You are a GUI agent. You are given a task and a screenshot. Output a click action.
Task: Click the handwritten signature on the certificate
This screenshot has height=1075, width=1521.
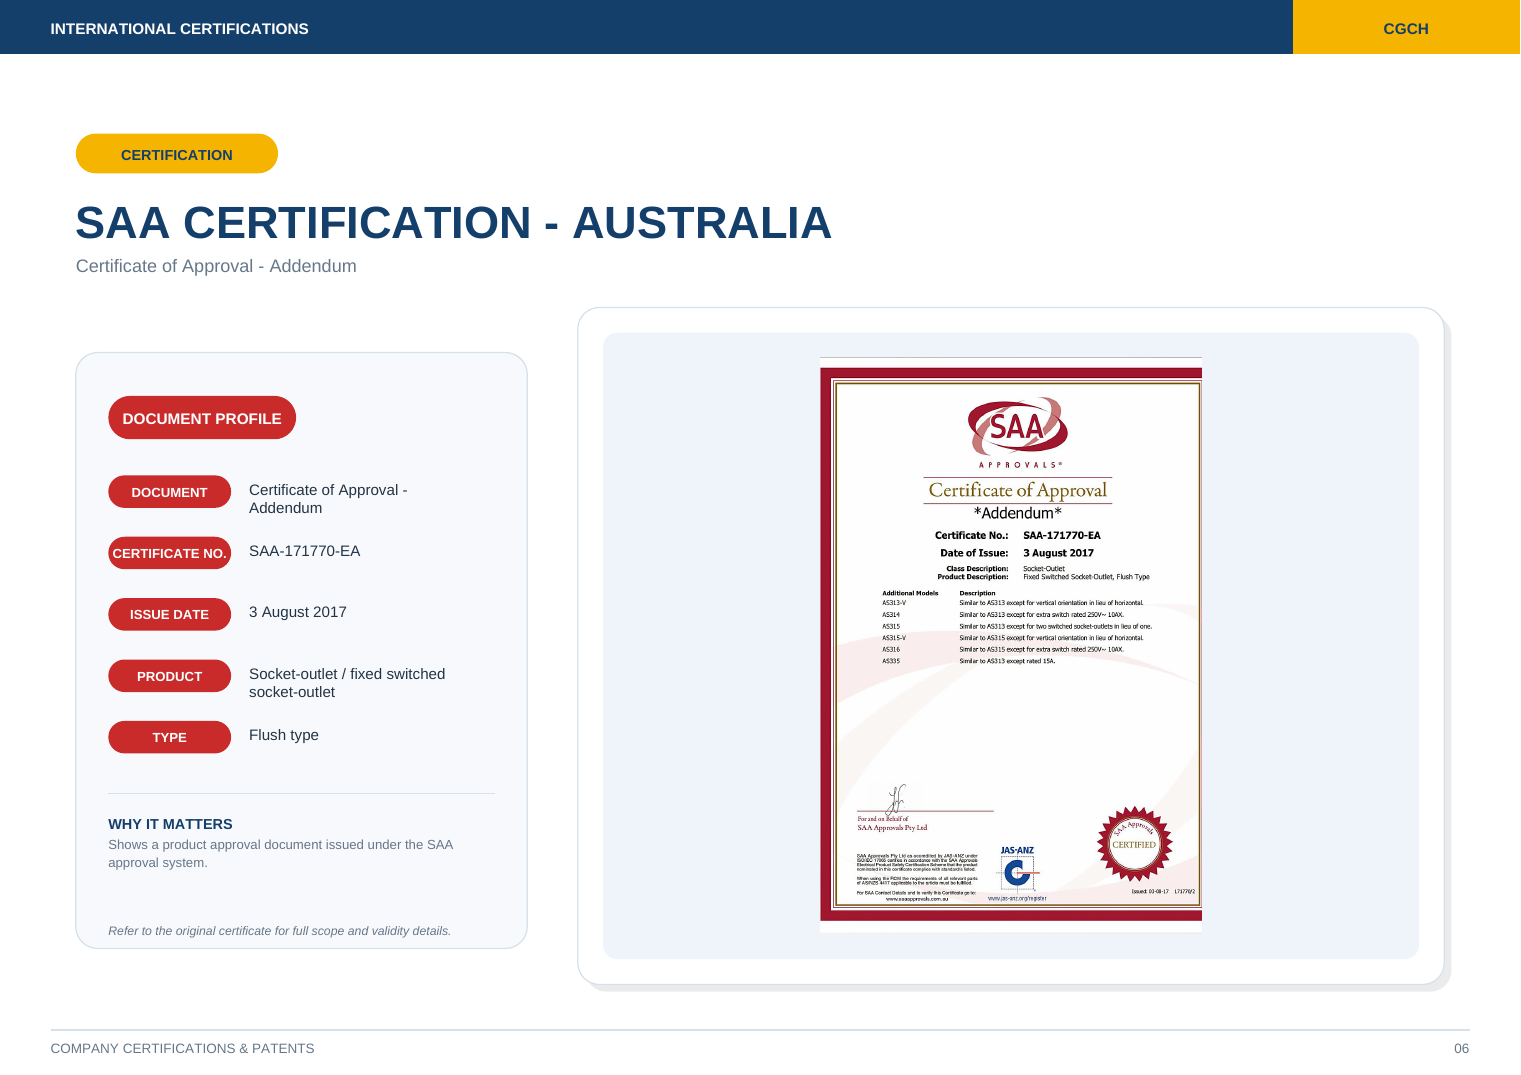click(x=896, y=799)
